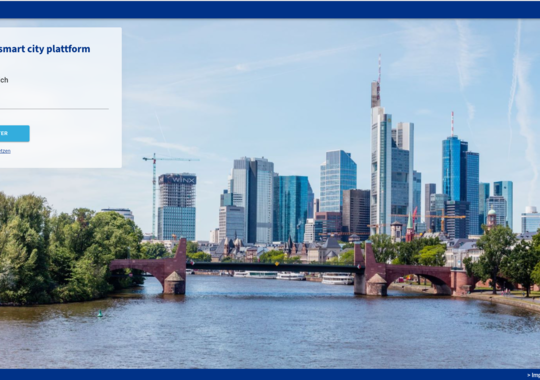Click the left stone bridge pillar
Viewport: 540px width, 380px height.
(174, 269)
